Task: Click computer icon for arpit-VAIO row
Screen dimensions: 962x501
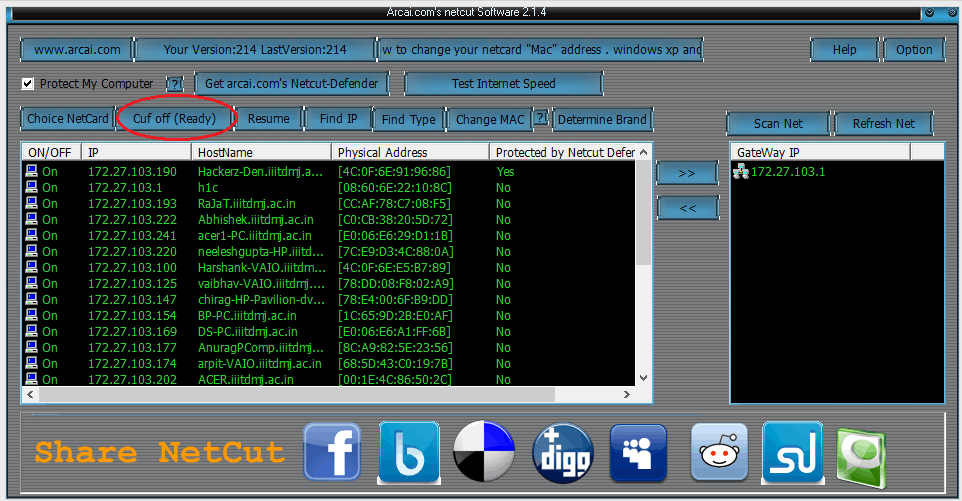Action: [31, 362]
